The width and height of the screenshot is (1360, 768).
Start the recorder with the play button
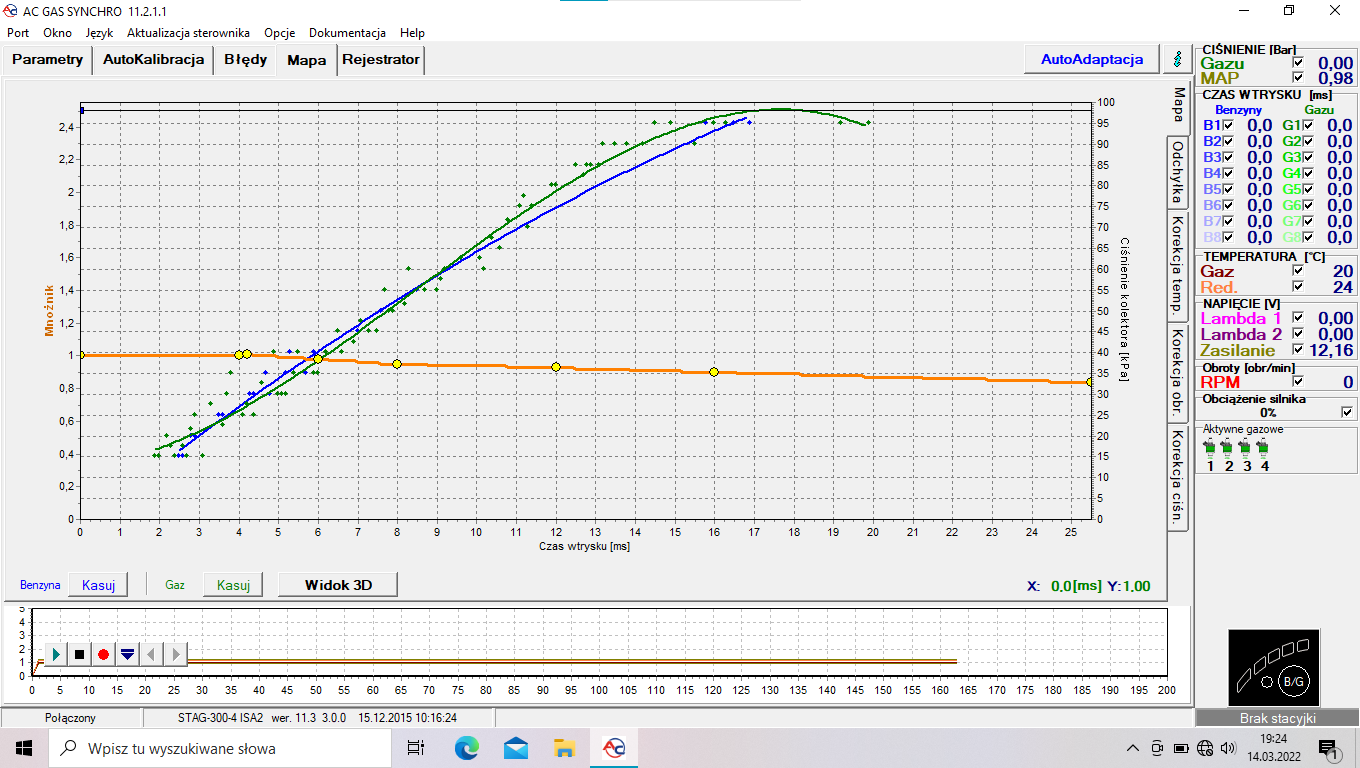55,654
